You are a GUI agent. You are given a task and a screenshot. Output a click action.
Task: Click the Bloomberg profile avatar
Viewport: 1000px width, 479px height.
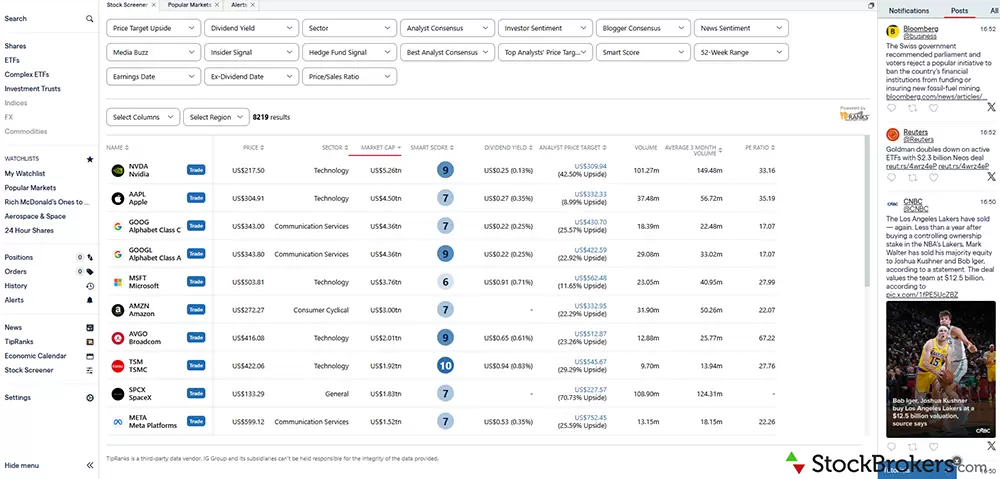coord(893,31)
